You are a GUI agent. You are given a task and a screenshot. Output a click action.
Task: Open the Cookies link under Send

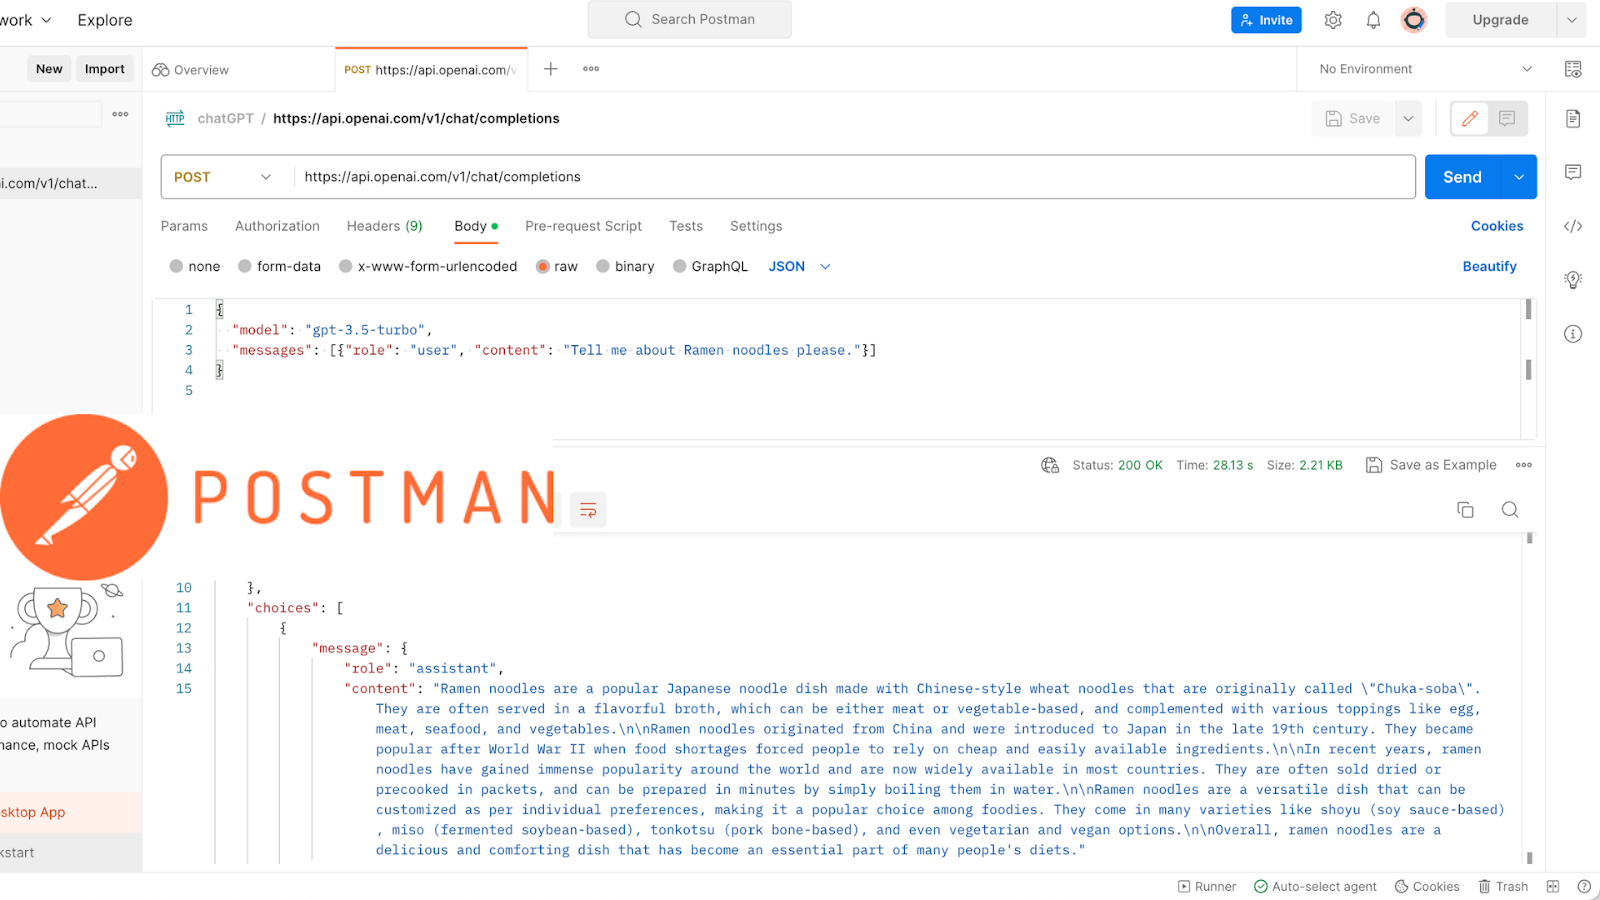(1497, 226)
